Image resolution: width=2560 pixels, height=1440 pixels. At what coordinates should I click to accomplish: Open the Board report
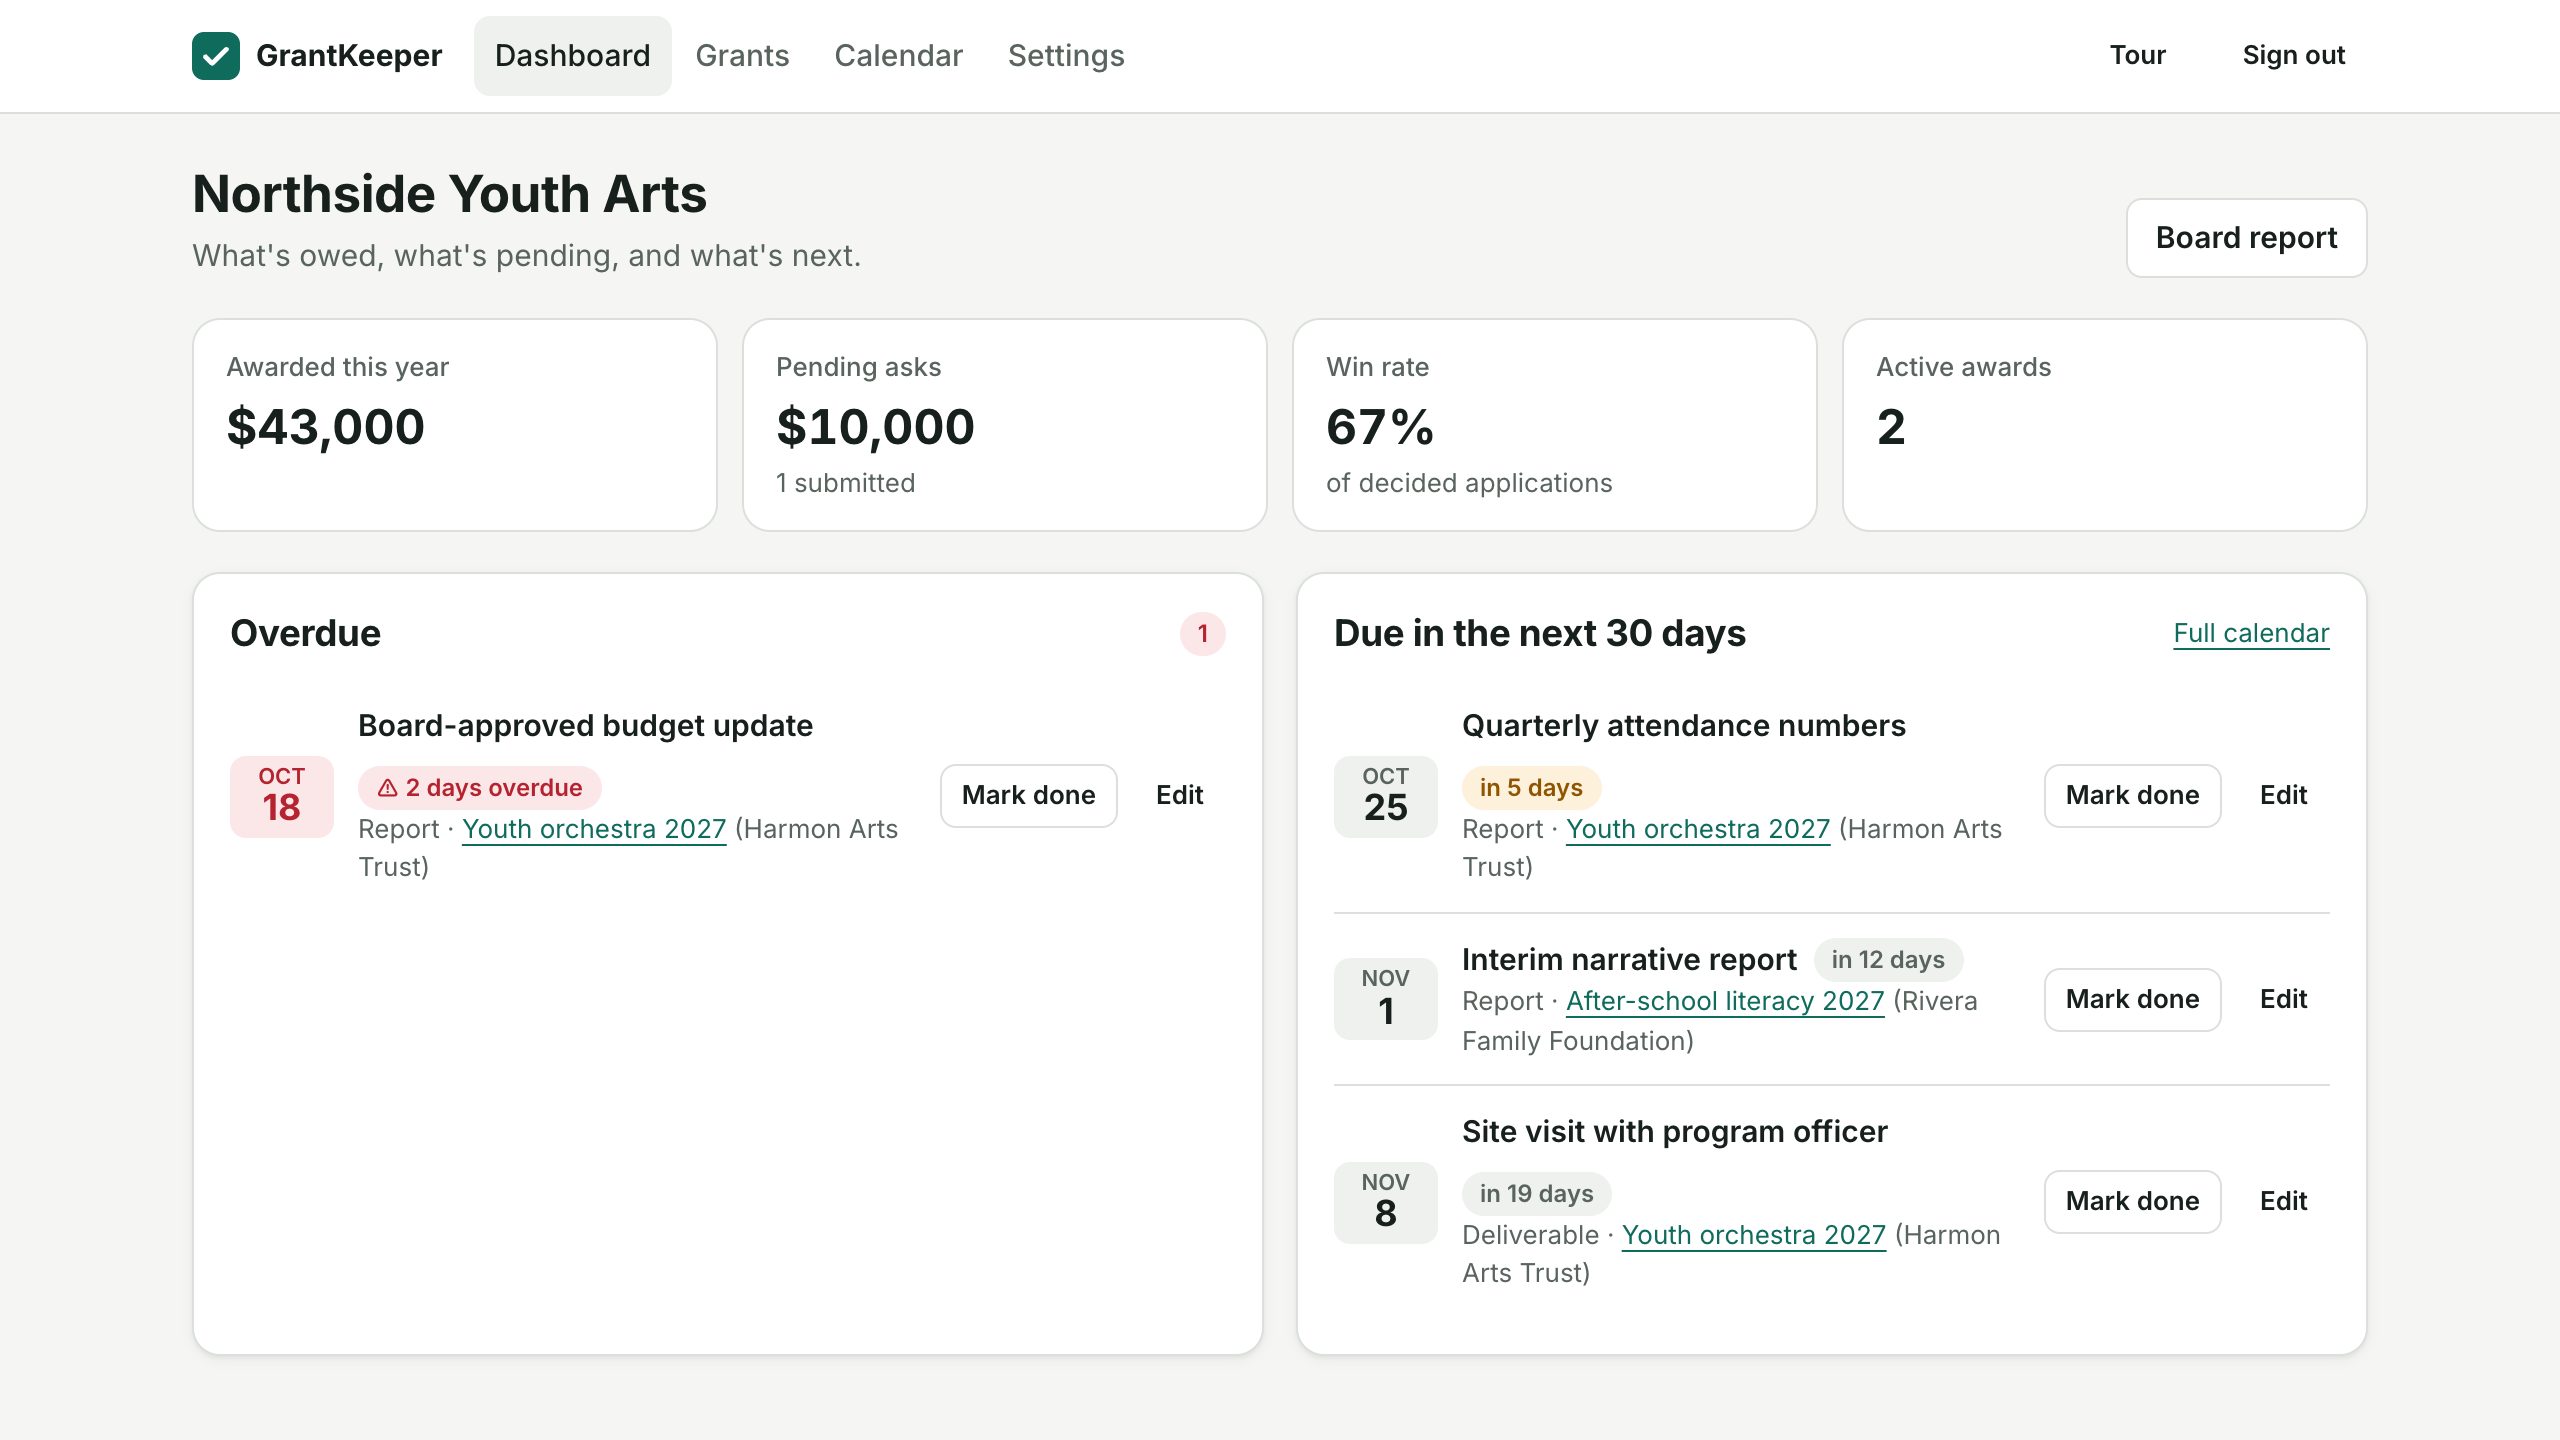pyautogui.click(x=2246, y=238)
